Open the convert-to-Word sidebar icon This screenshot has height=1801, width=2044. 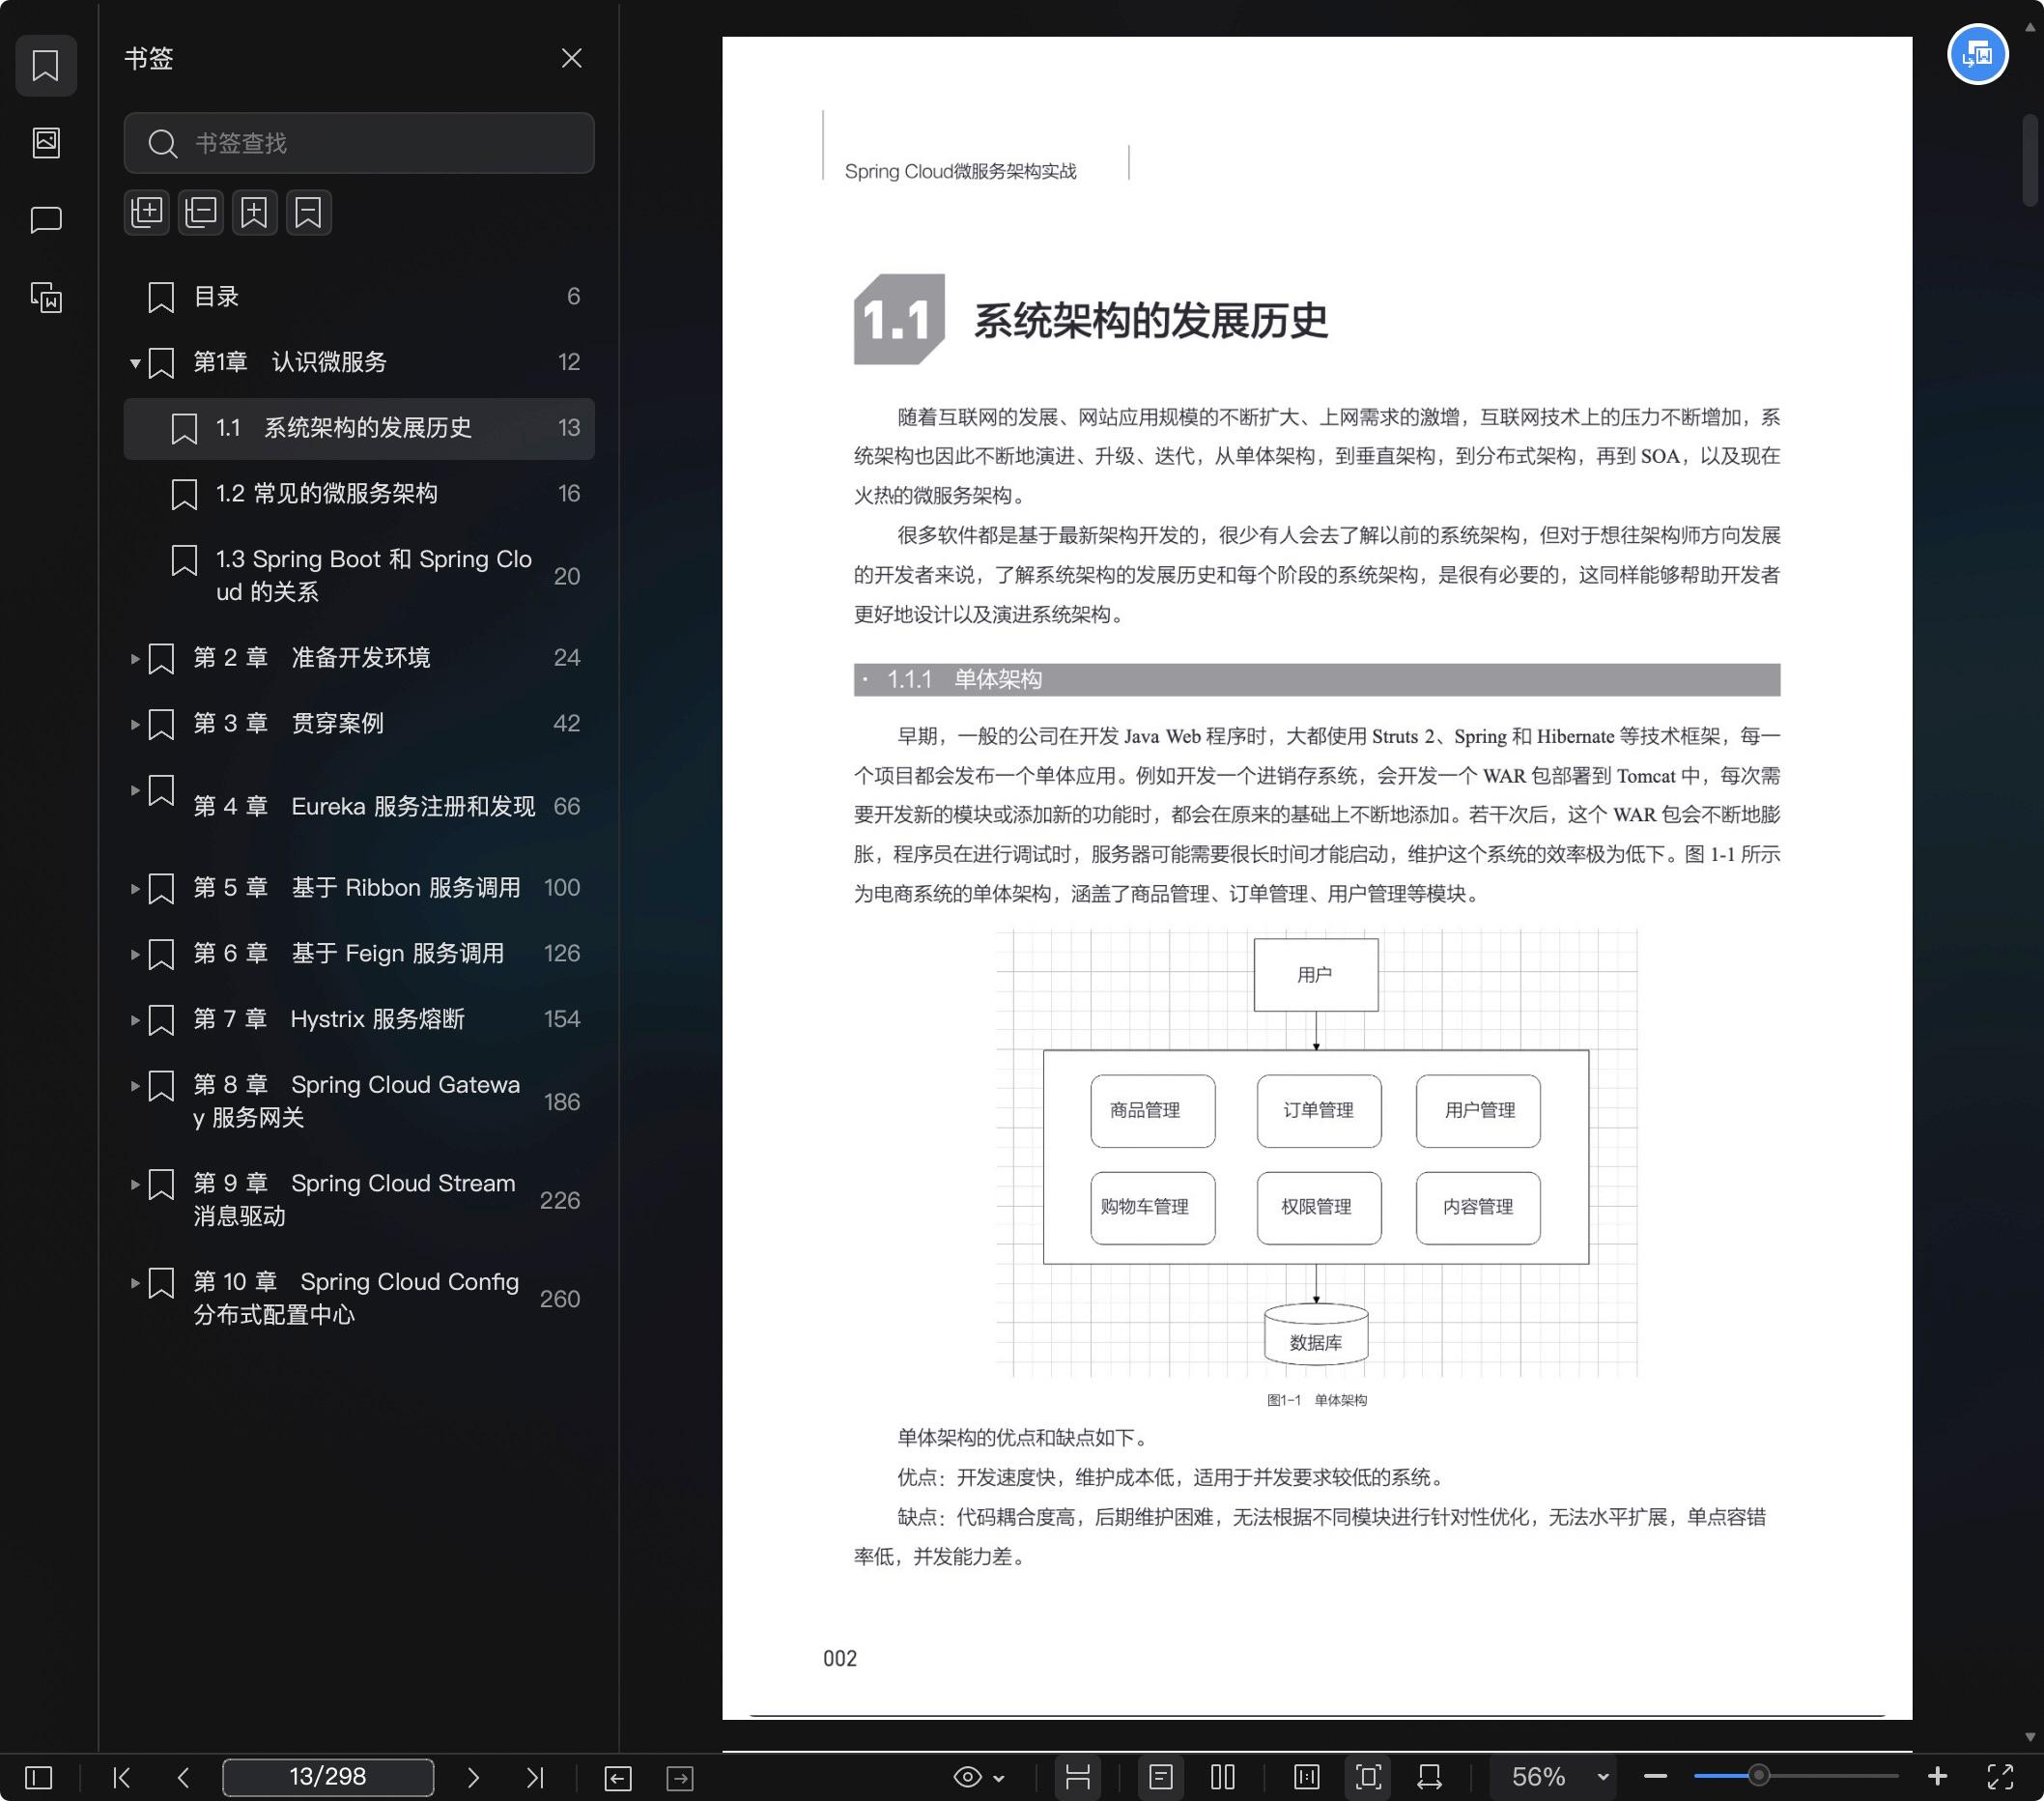point(46,297)
